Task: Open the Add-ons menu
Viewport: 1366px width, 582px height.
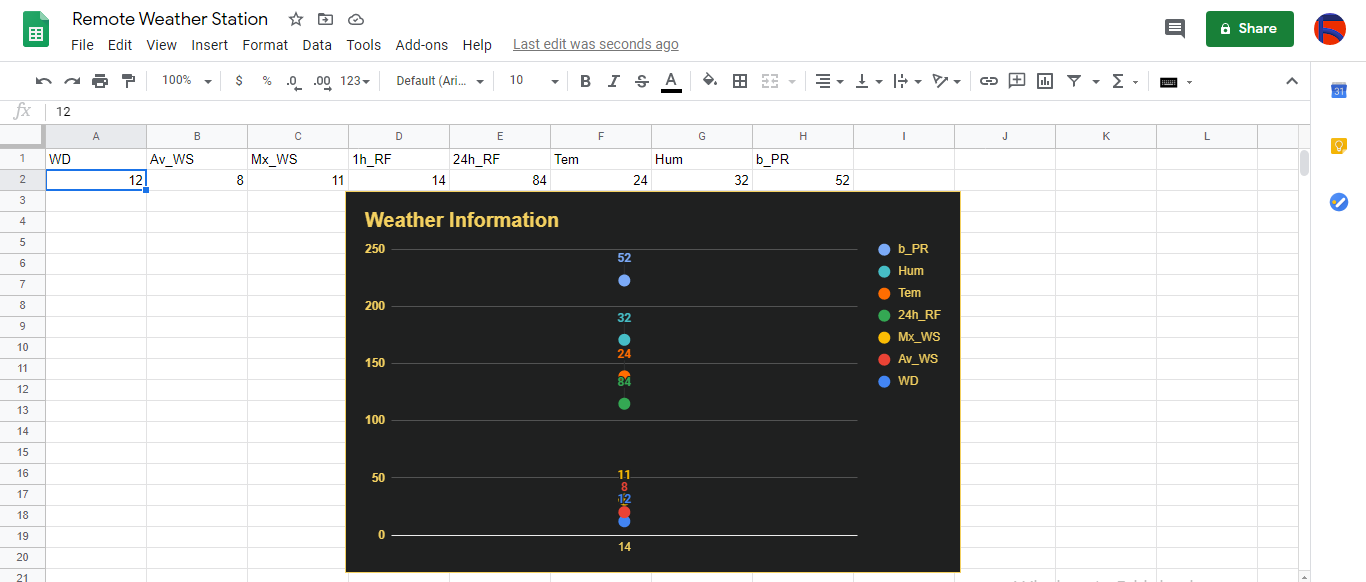Action: 421,45
